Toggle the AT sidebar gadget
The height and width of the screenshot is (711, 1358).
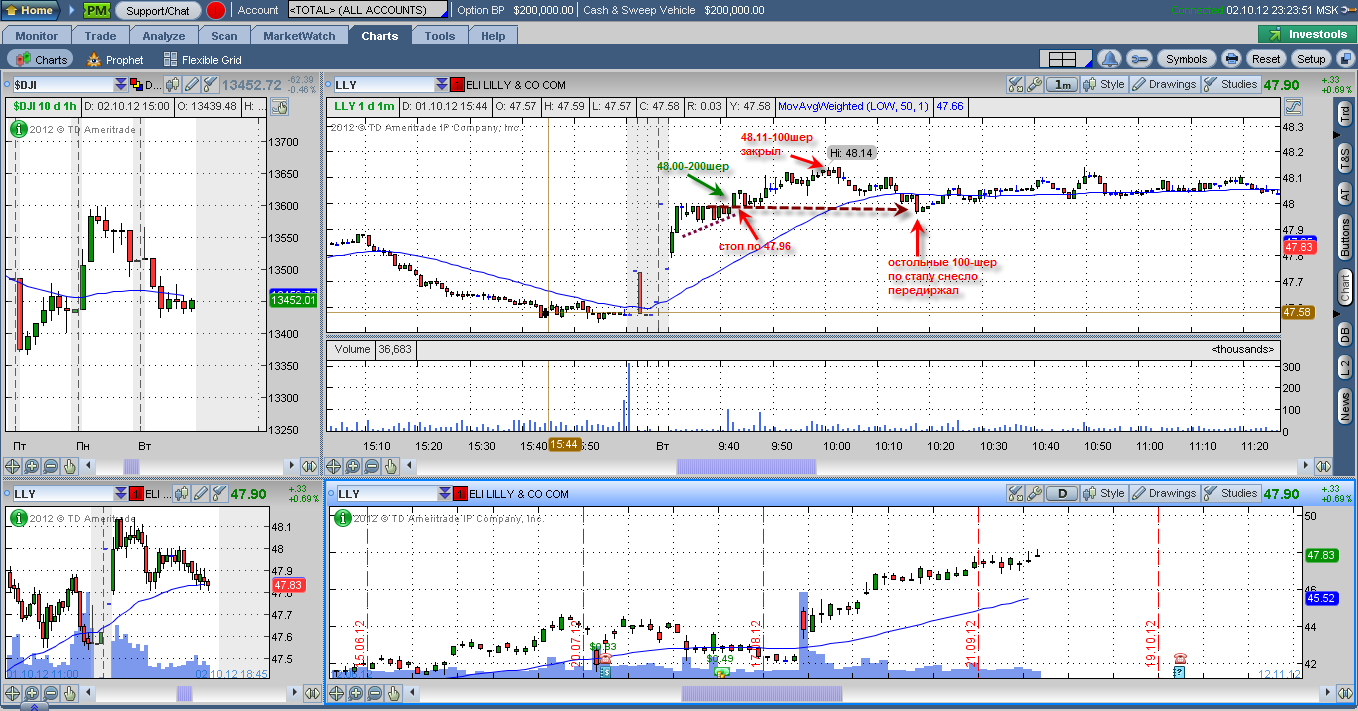pyautogui.click(x=1345, y=194)
